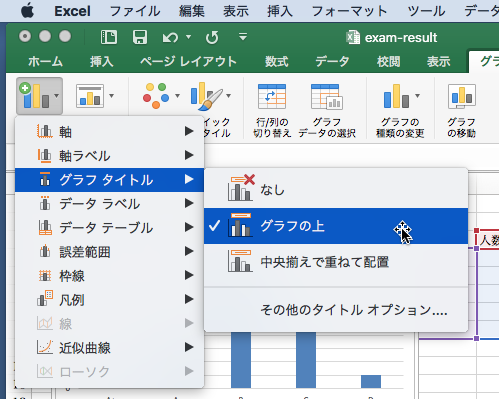499x399 pixels.
Task: Click the exam-result Excel file icon
Action: [353, 37]
